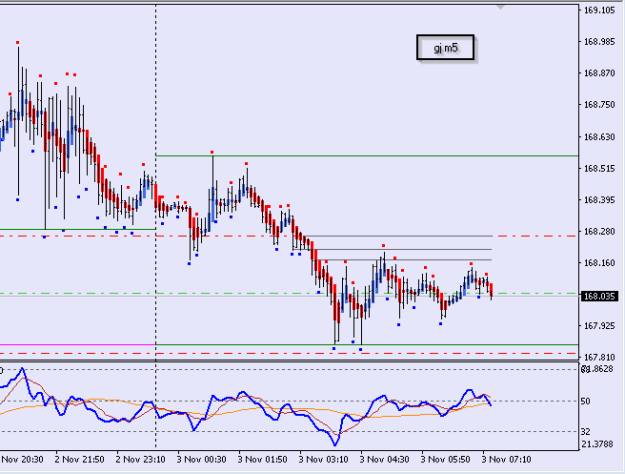This screenshot has height=474, width=625.
Task: Click the 'gj m5' label box
Action: [x=445, y=47]
